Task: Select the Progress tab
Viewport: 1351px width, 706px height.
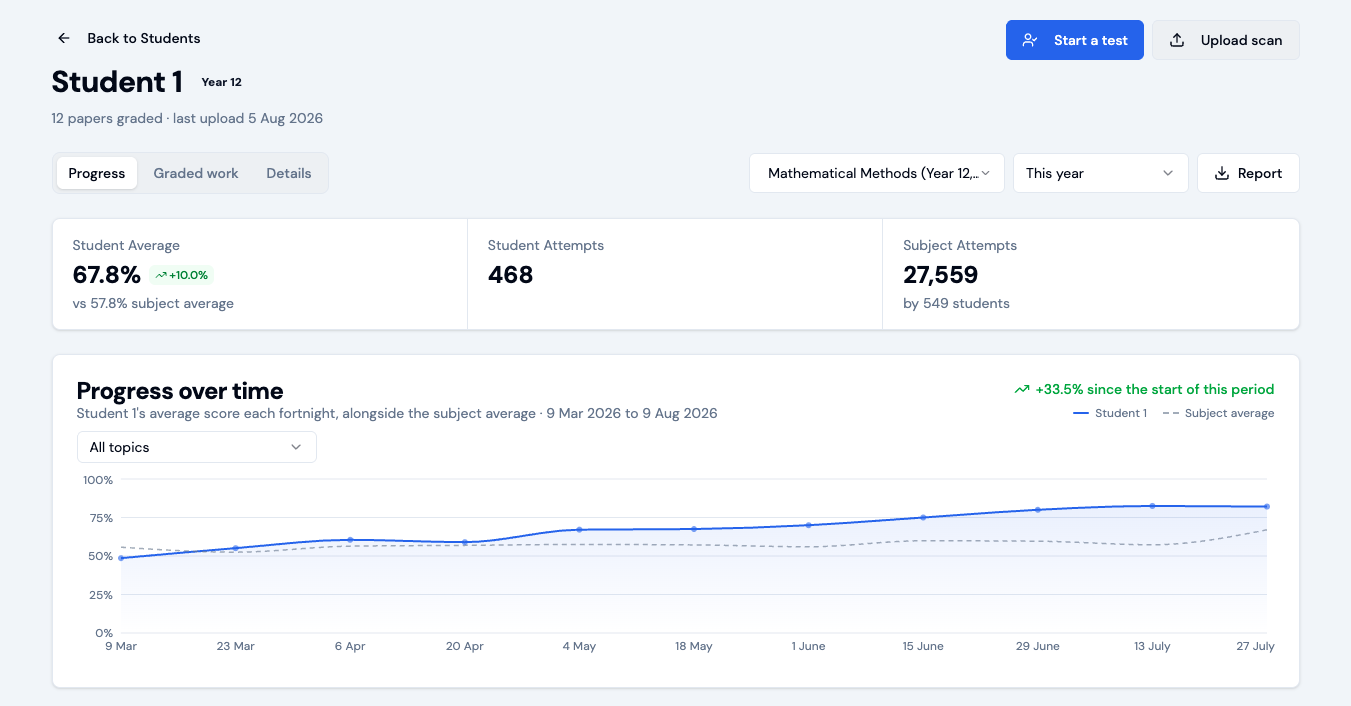Action: coord(97,173)
